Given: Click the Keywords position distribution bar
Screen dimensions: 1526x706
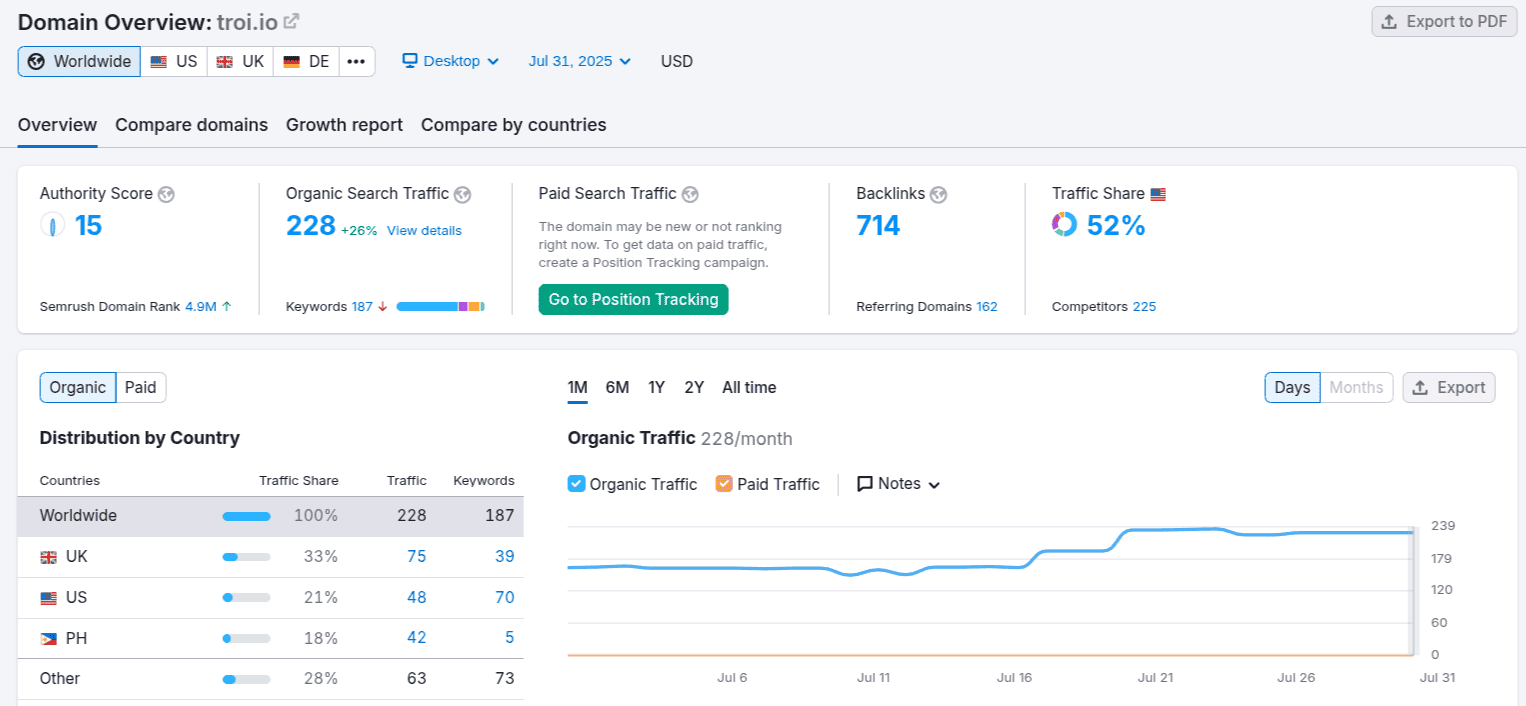Looking at the screenshot, I should point(441,307).
